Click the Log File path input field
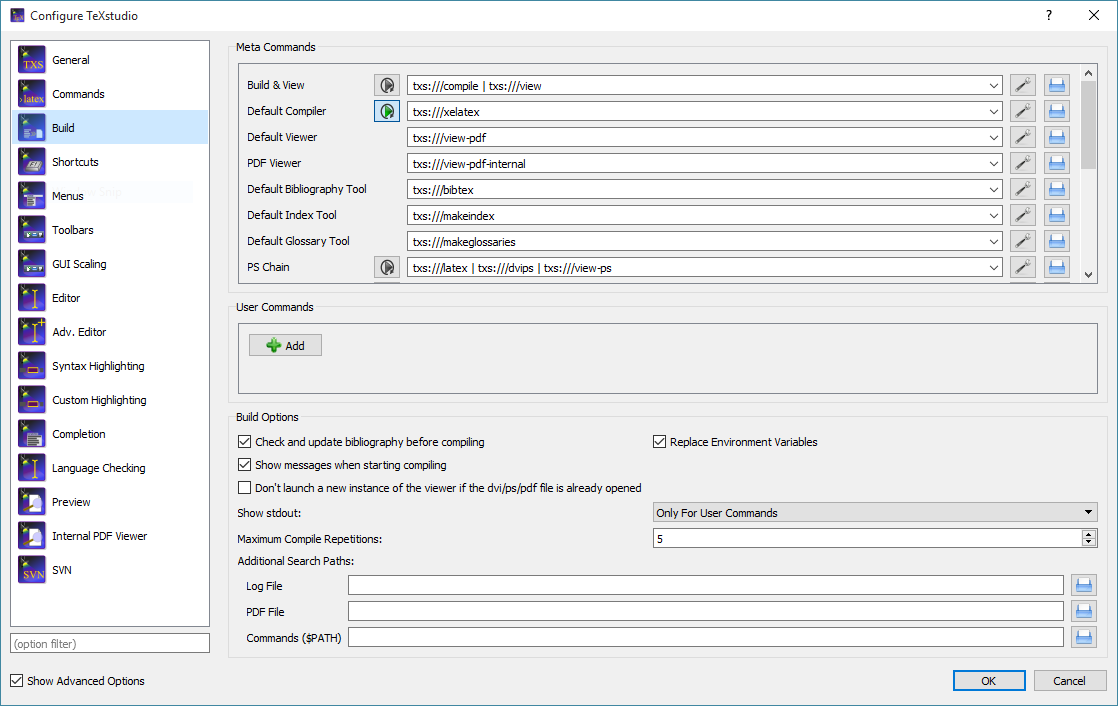The width and height of the screenshot is (1118, 706). pos(706,586)
